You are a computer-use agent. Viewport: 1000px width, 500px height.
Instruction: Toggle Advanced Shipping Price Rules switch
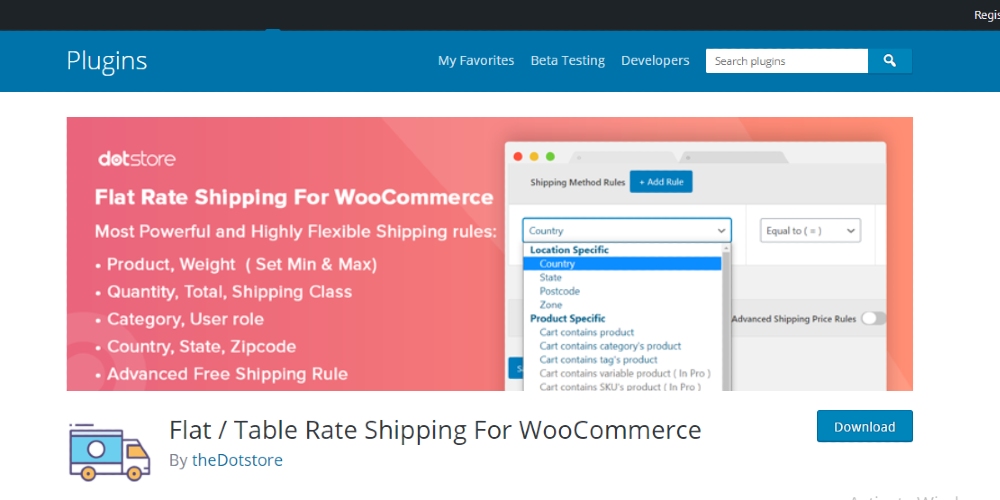tap(873, 319)
